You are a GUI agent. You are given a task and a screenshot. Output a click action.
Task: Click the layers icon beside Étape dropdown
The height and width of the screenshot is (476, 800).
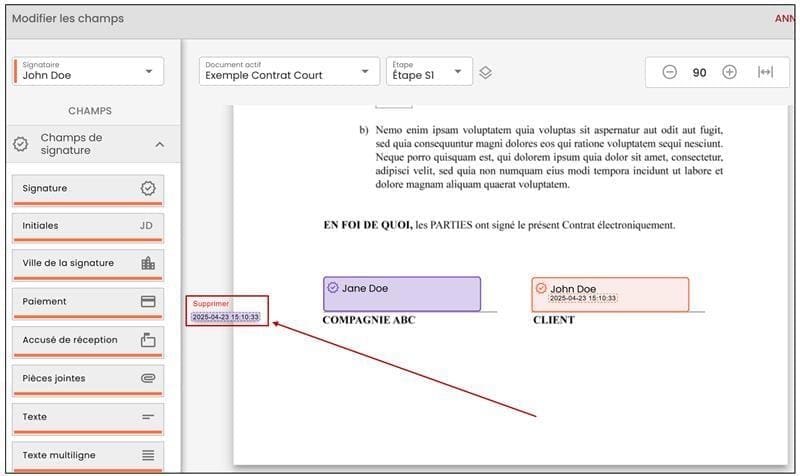pos(485,72)
